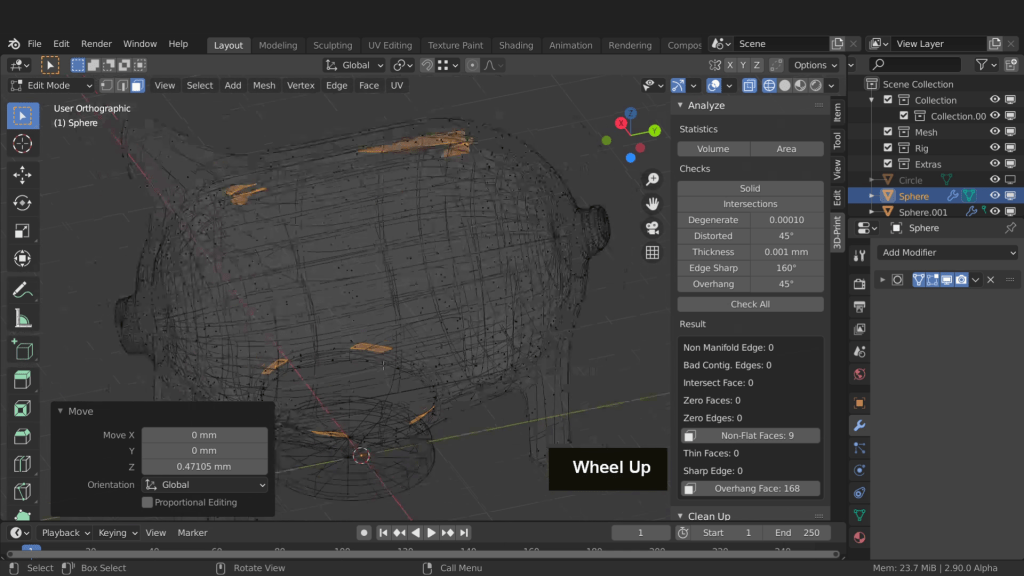The width and height of the screenshot is (1024, 576).
Task: Open the Orientation Global dropdown
Action: (205, 485)
